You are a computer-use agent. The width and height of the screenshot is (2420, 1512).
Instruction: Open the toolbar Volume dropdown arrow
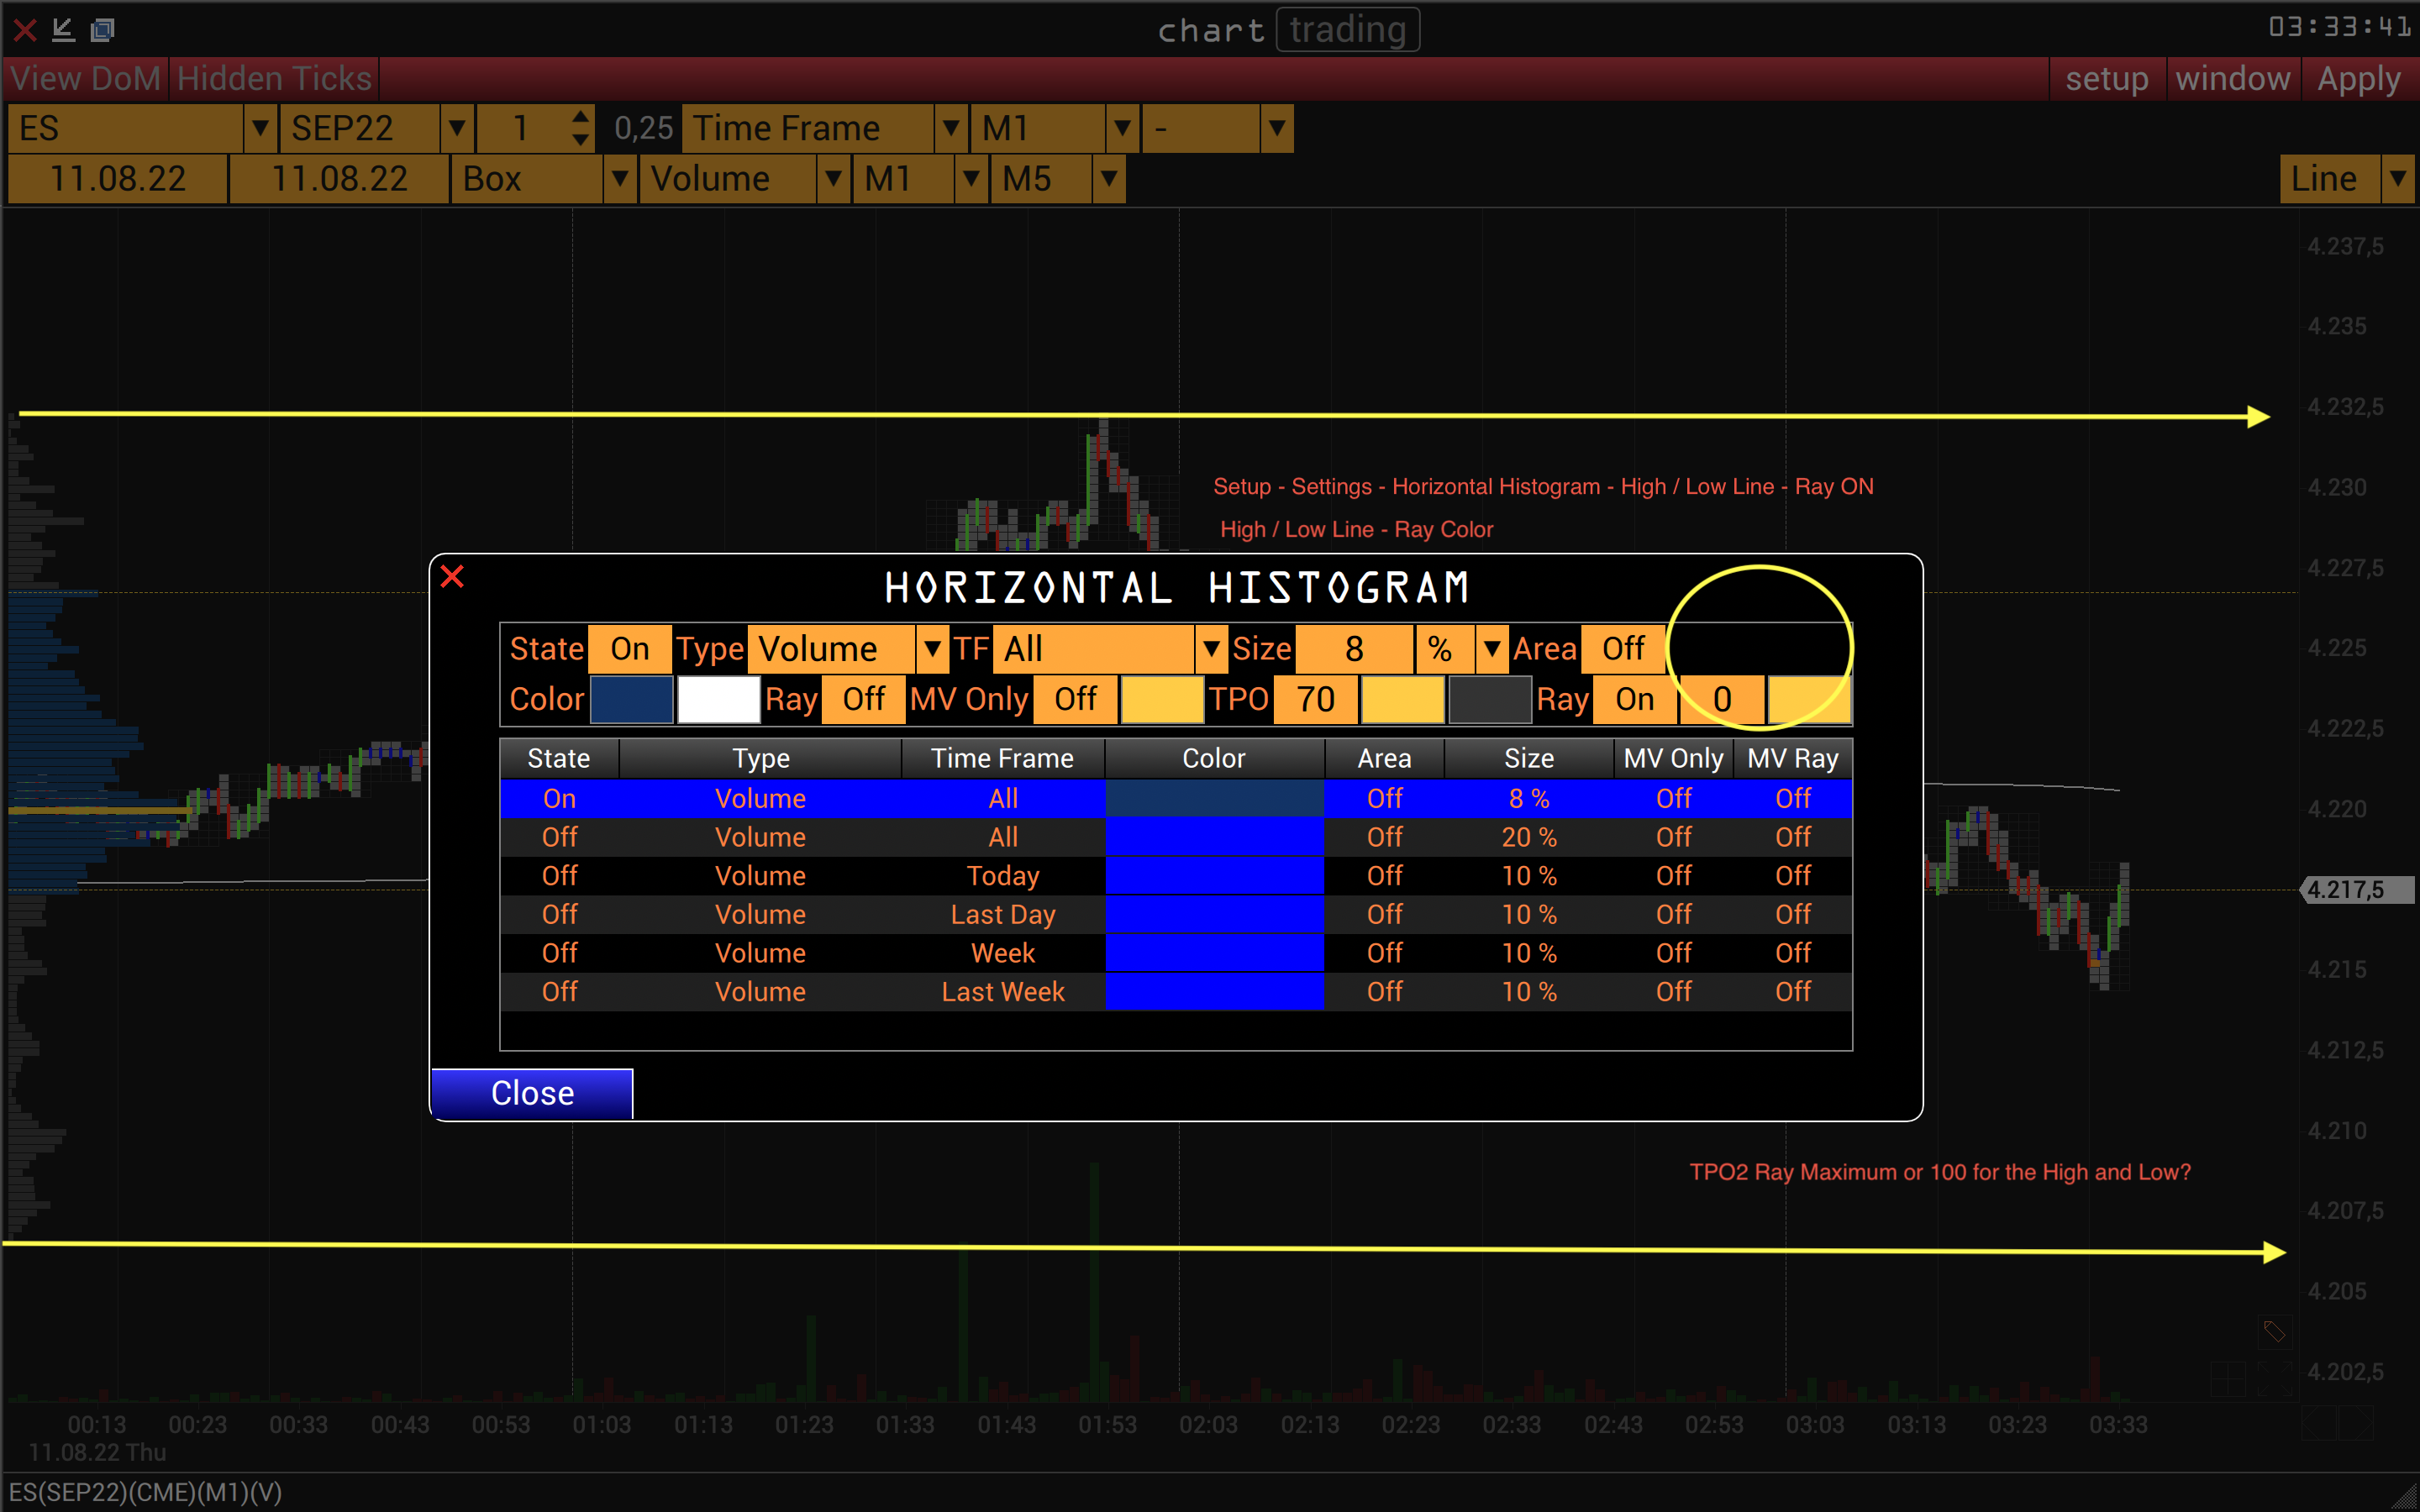point(833,179)
